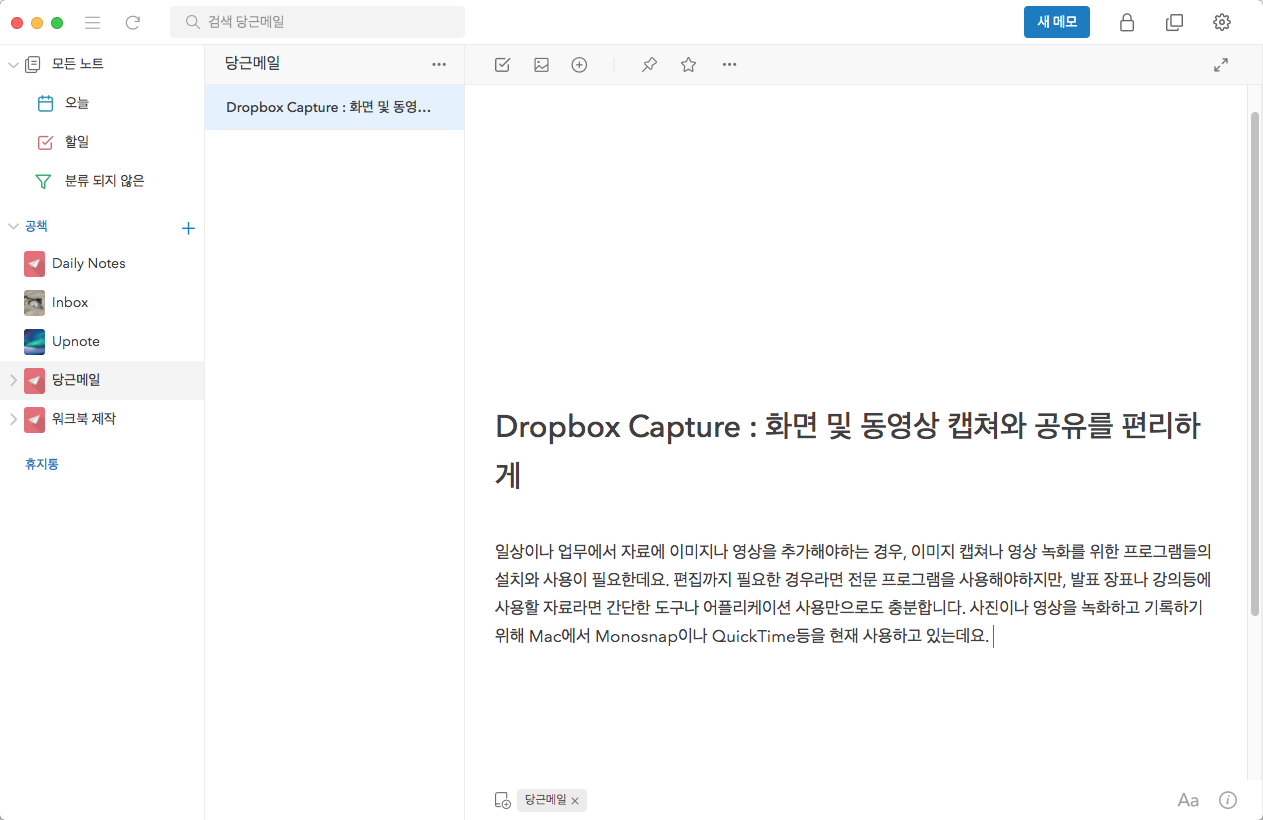The image size is (1263, 820).
Task: Click the circled plus insert icon
Action: (579, 65)
